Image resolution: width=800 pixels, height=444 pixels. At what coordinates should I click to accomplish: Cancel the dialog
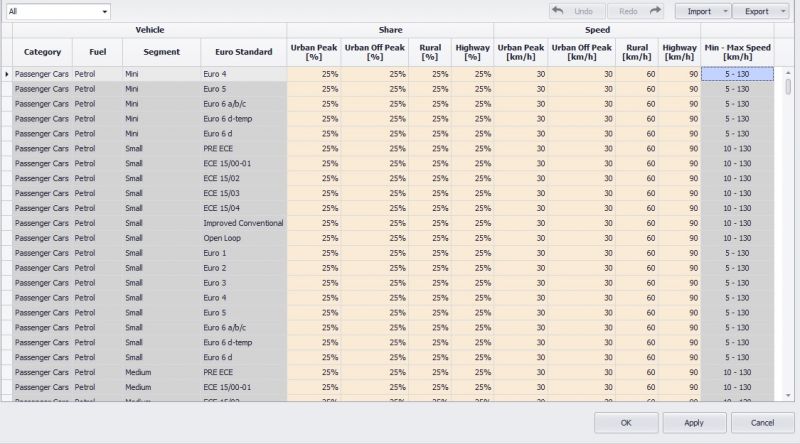pyautogui.click(x=762, y=423)
